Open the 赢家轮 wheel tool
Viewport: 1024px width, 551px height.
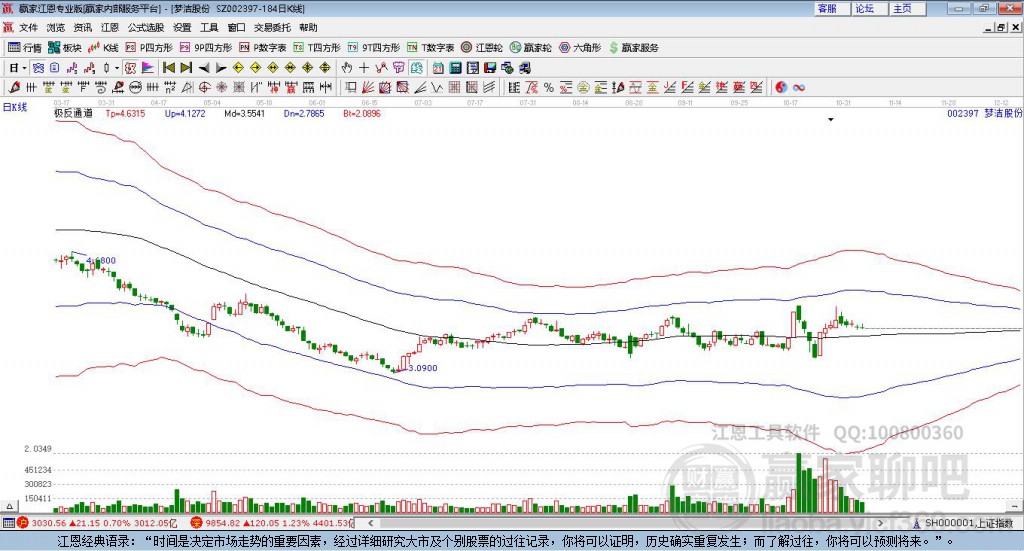[530, 48]
